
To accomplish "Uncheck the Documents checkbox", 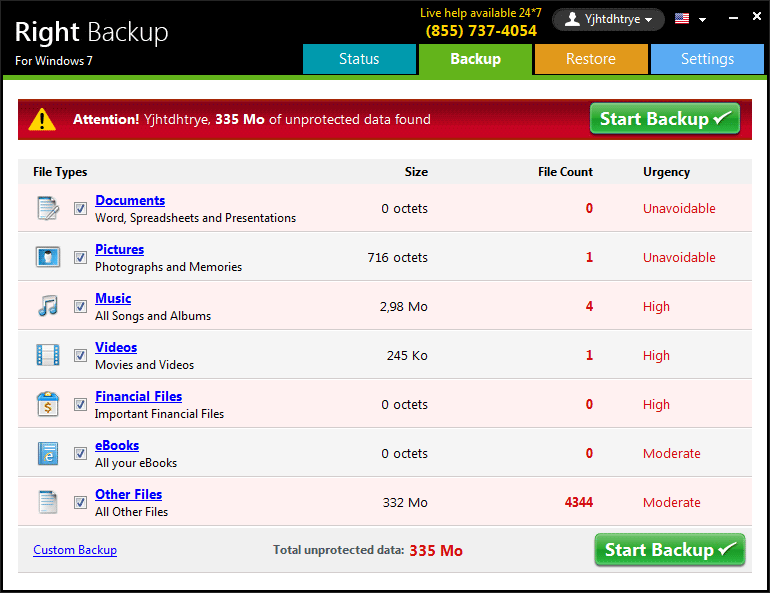I will 81,209.
